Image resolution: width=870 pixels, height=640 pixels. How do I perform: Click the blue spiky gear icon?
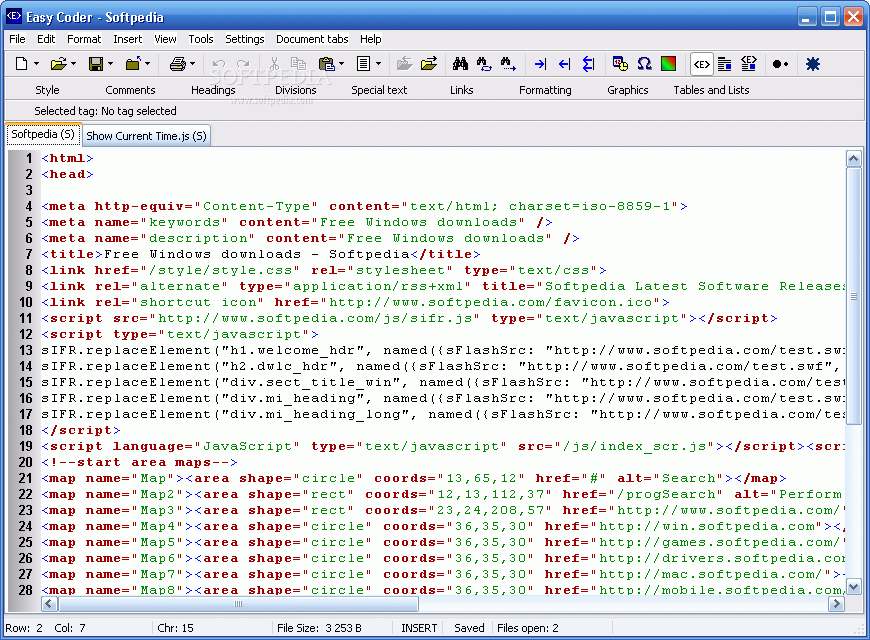(x=813, y=64)
